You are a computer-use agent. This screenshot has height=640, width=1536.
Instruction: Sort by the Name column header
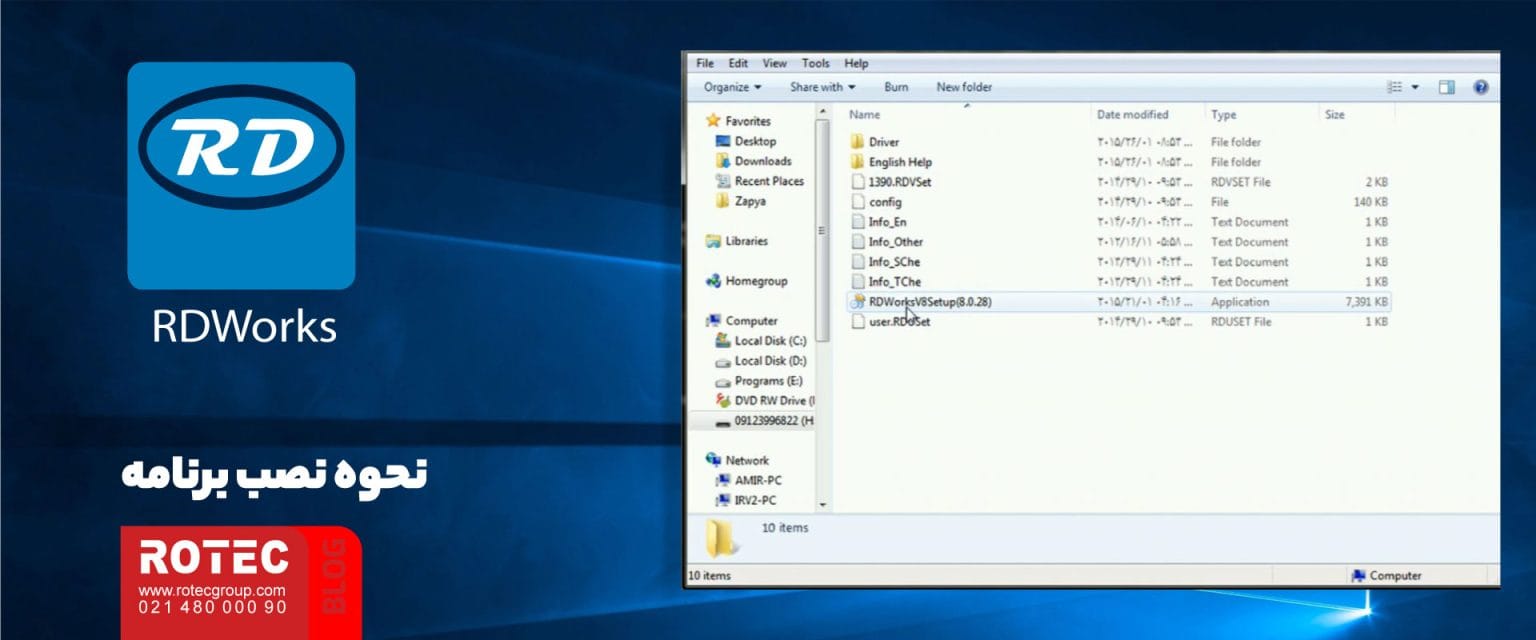pyautogui.click(x=865, y=115)
